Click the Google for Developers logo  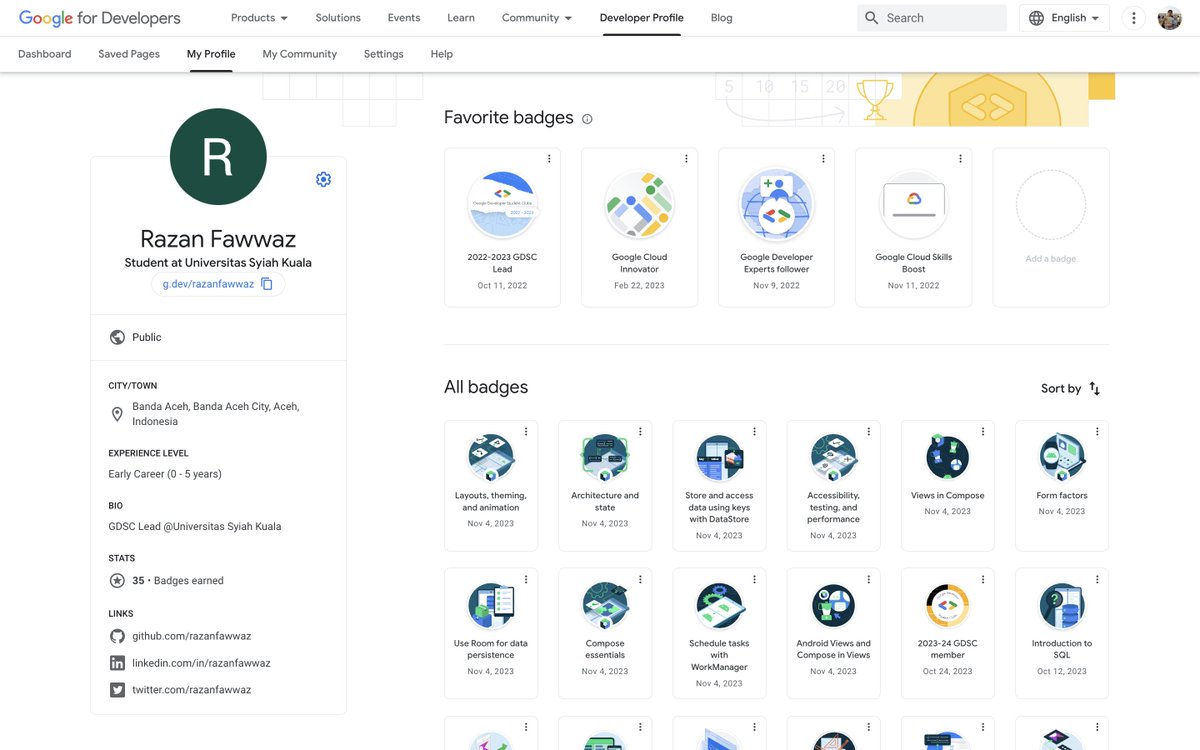pos(100,18)
